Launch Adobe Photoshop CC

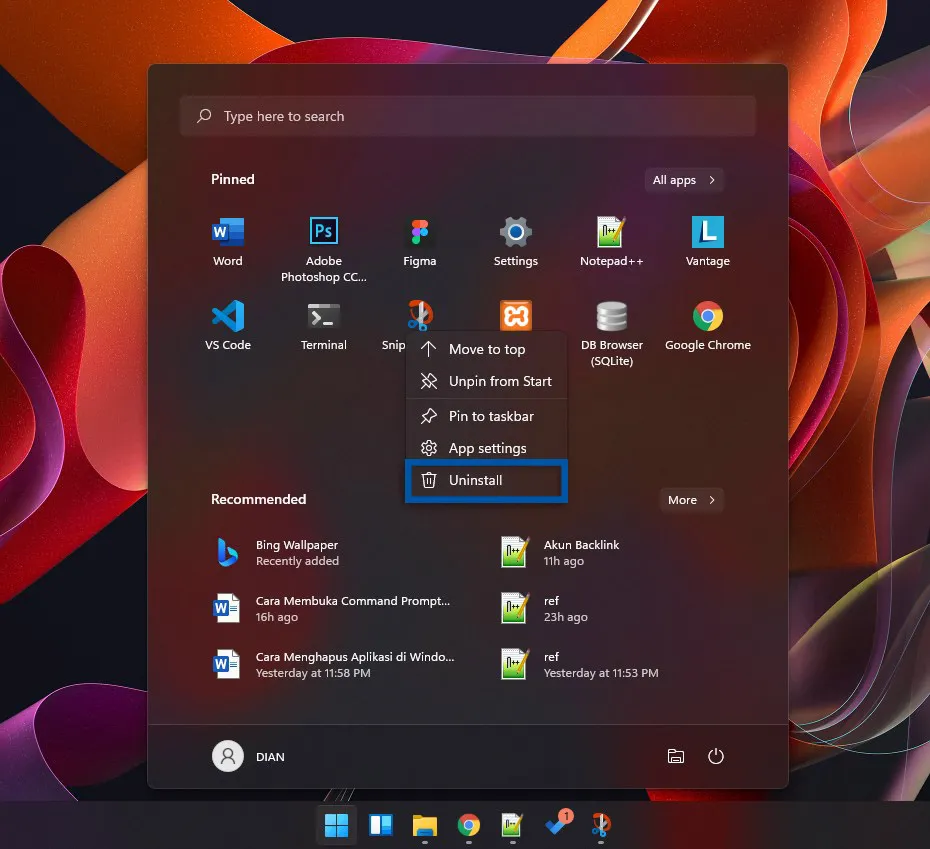point(323,232)
